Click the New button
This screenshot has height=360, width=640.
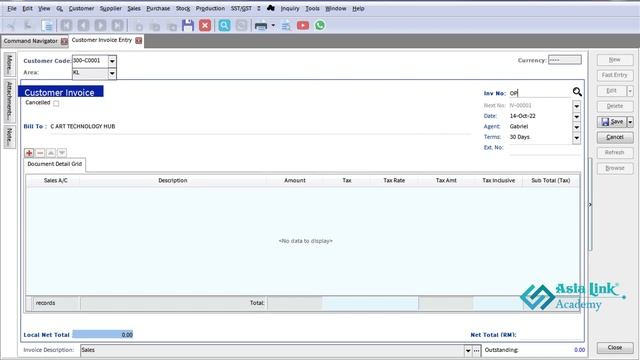click(615, 60)
